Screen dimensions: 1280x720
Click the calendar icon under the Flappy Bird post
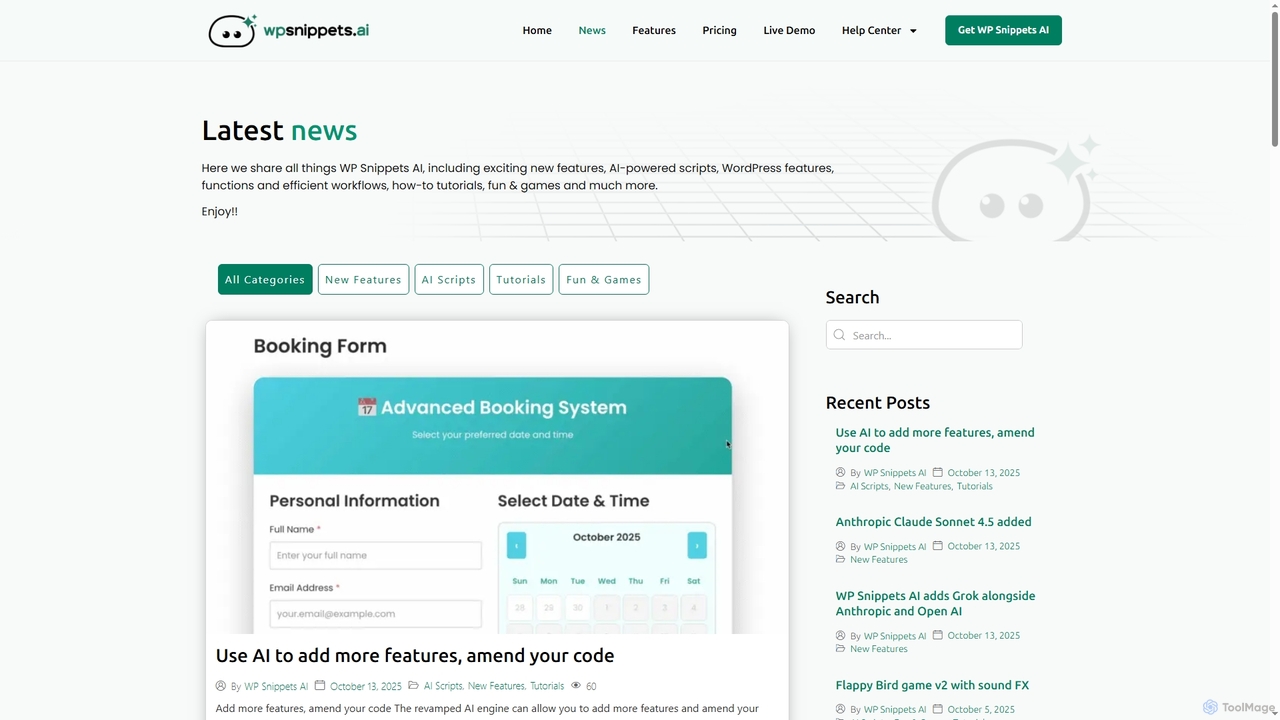point(938,709)
